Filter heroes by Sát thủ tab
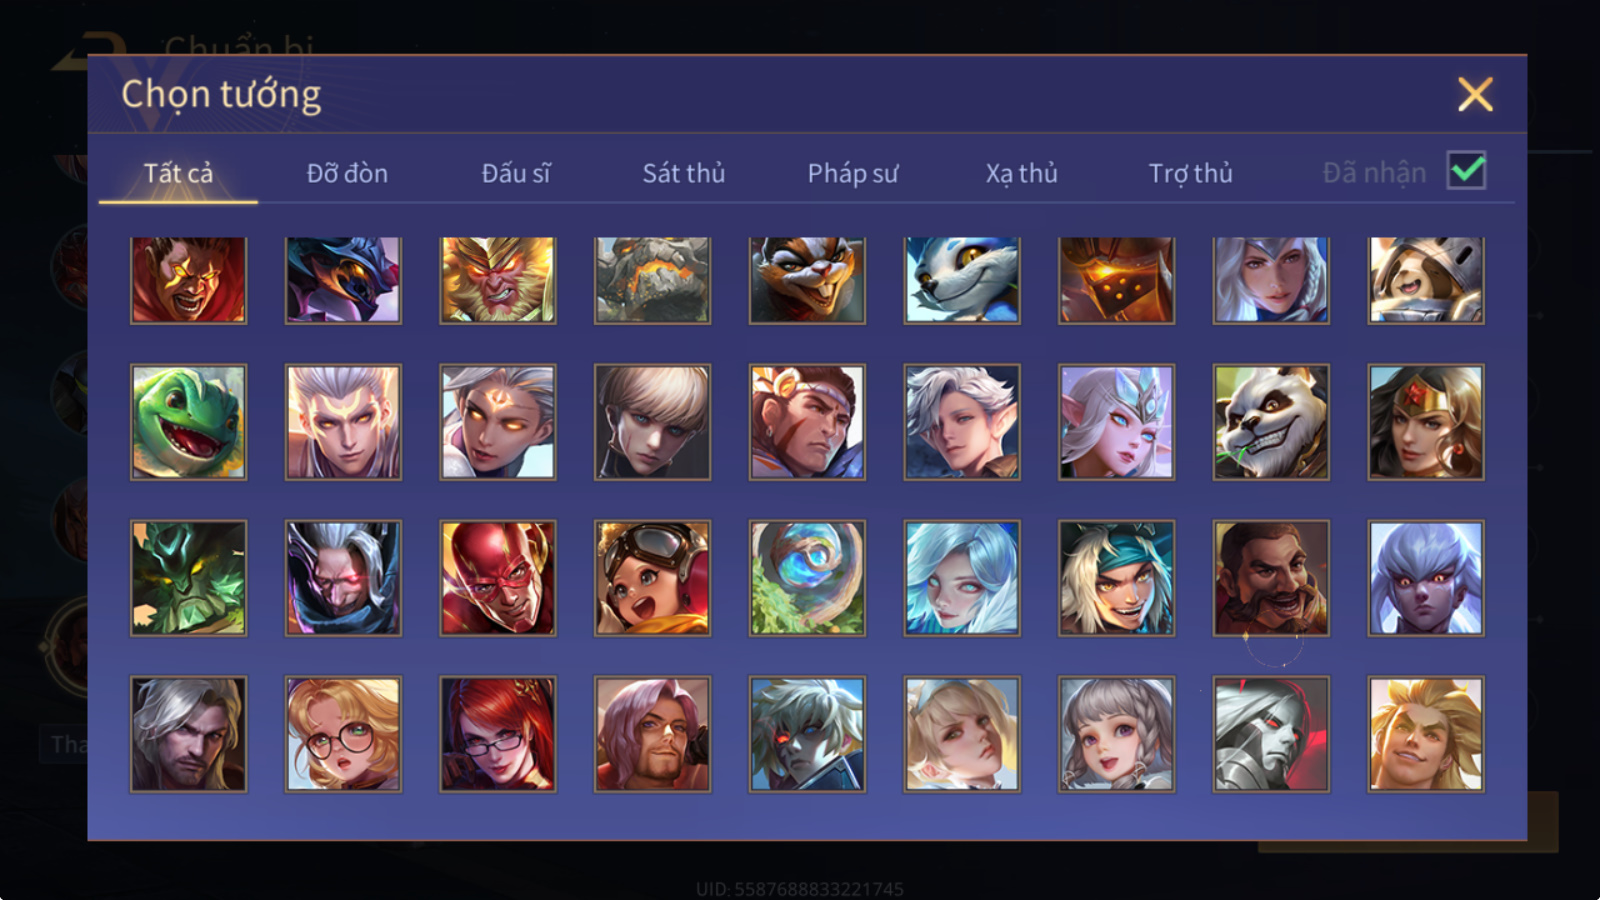 pos(684,173)
